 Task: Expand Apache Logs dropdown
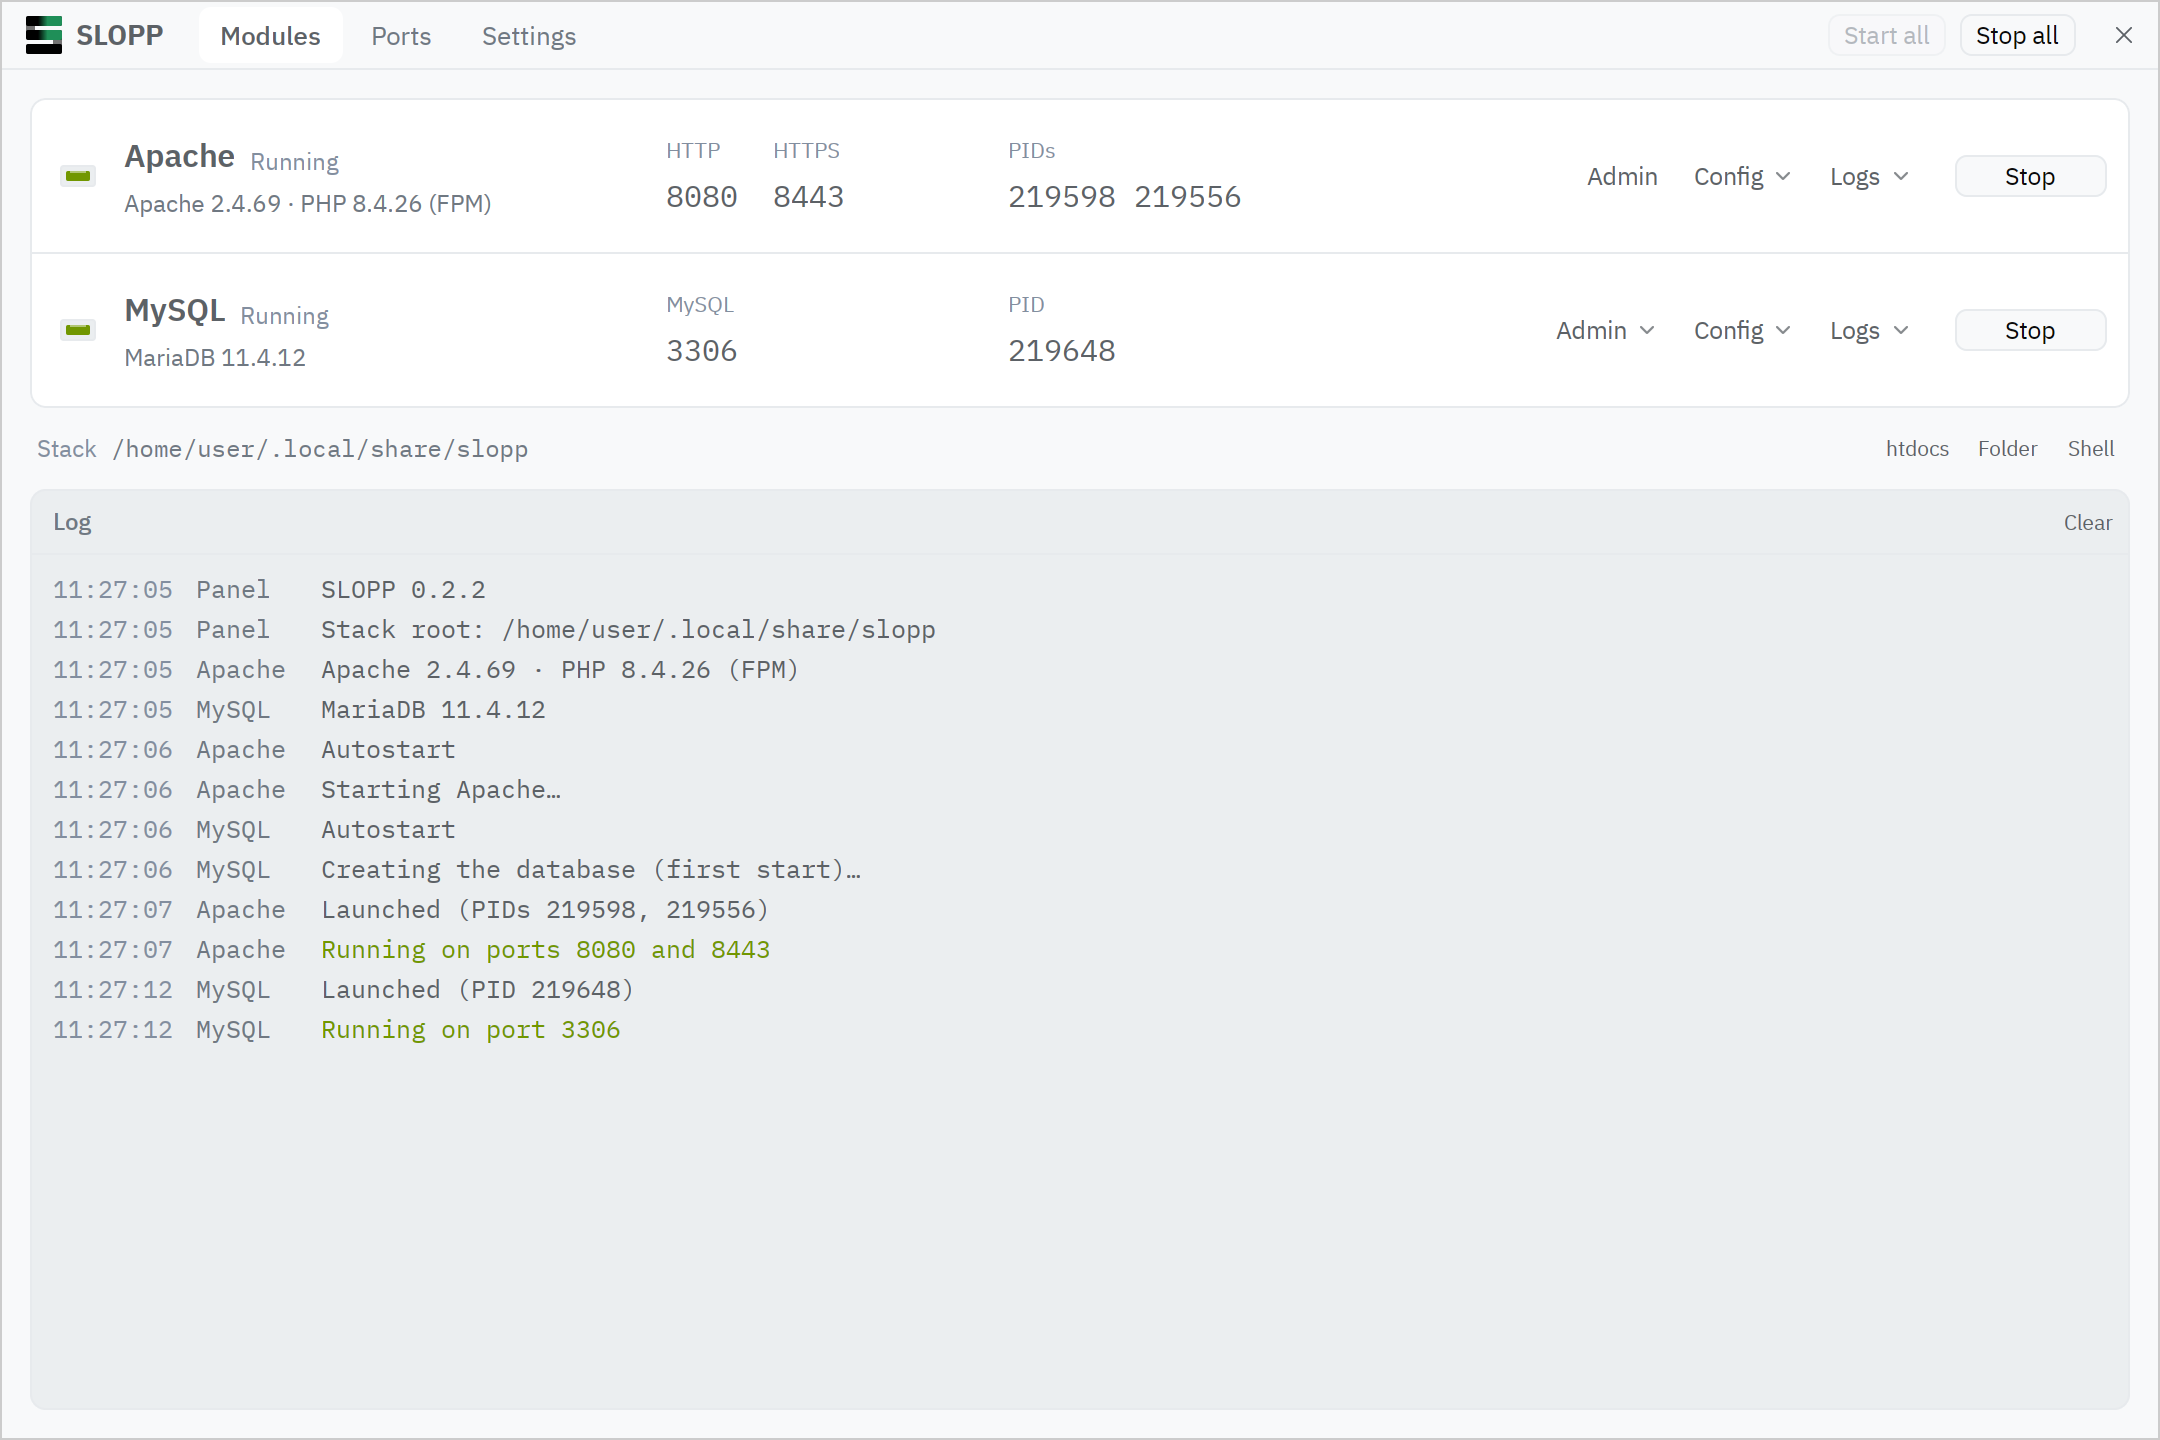[x=1869, y=176]
